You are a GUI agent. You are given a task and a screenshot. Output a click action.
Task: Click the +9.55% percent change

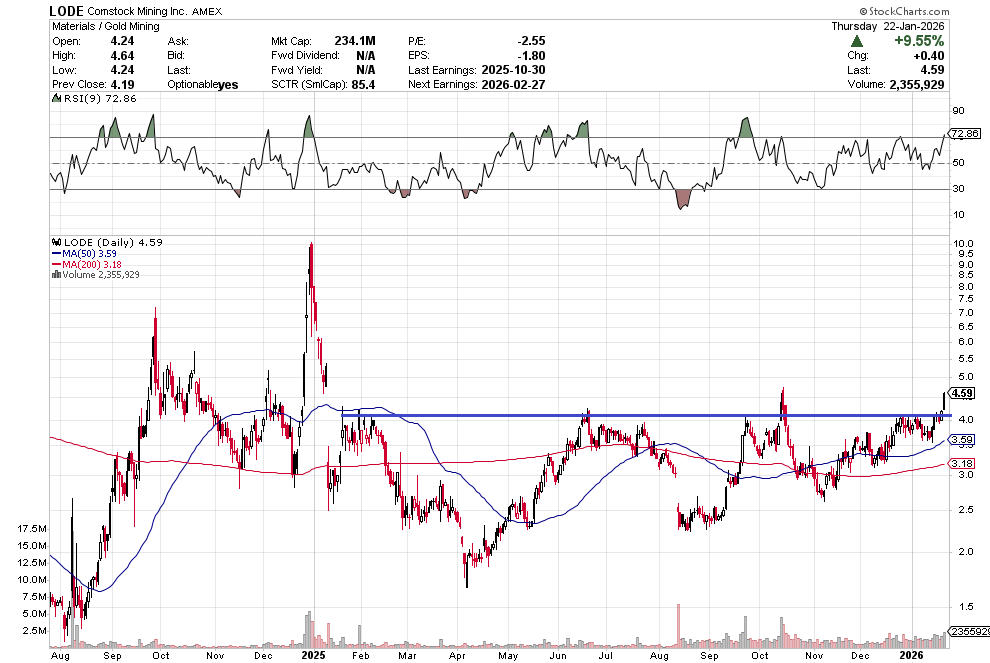click(919, 41)
